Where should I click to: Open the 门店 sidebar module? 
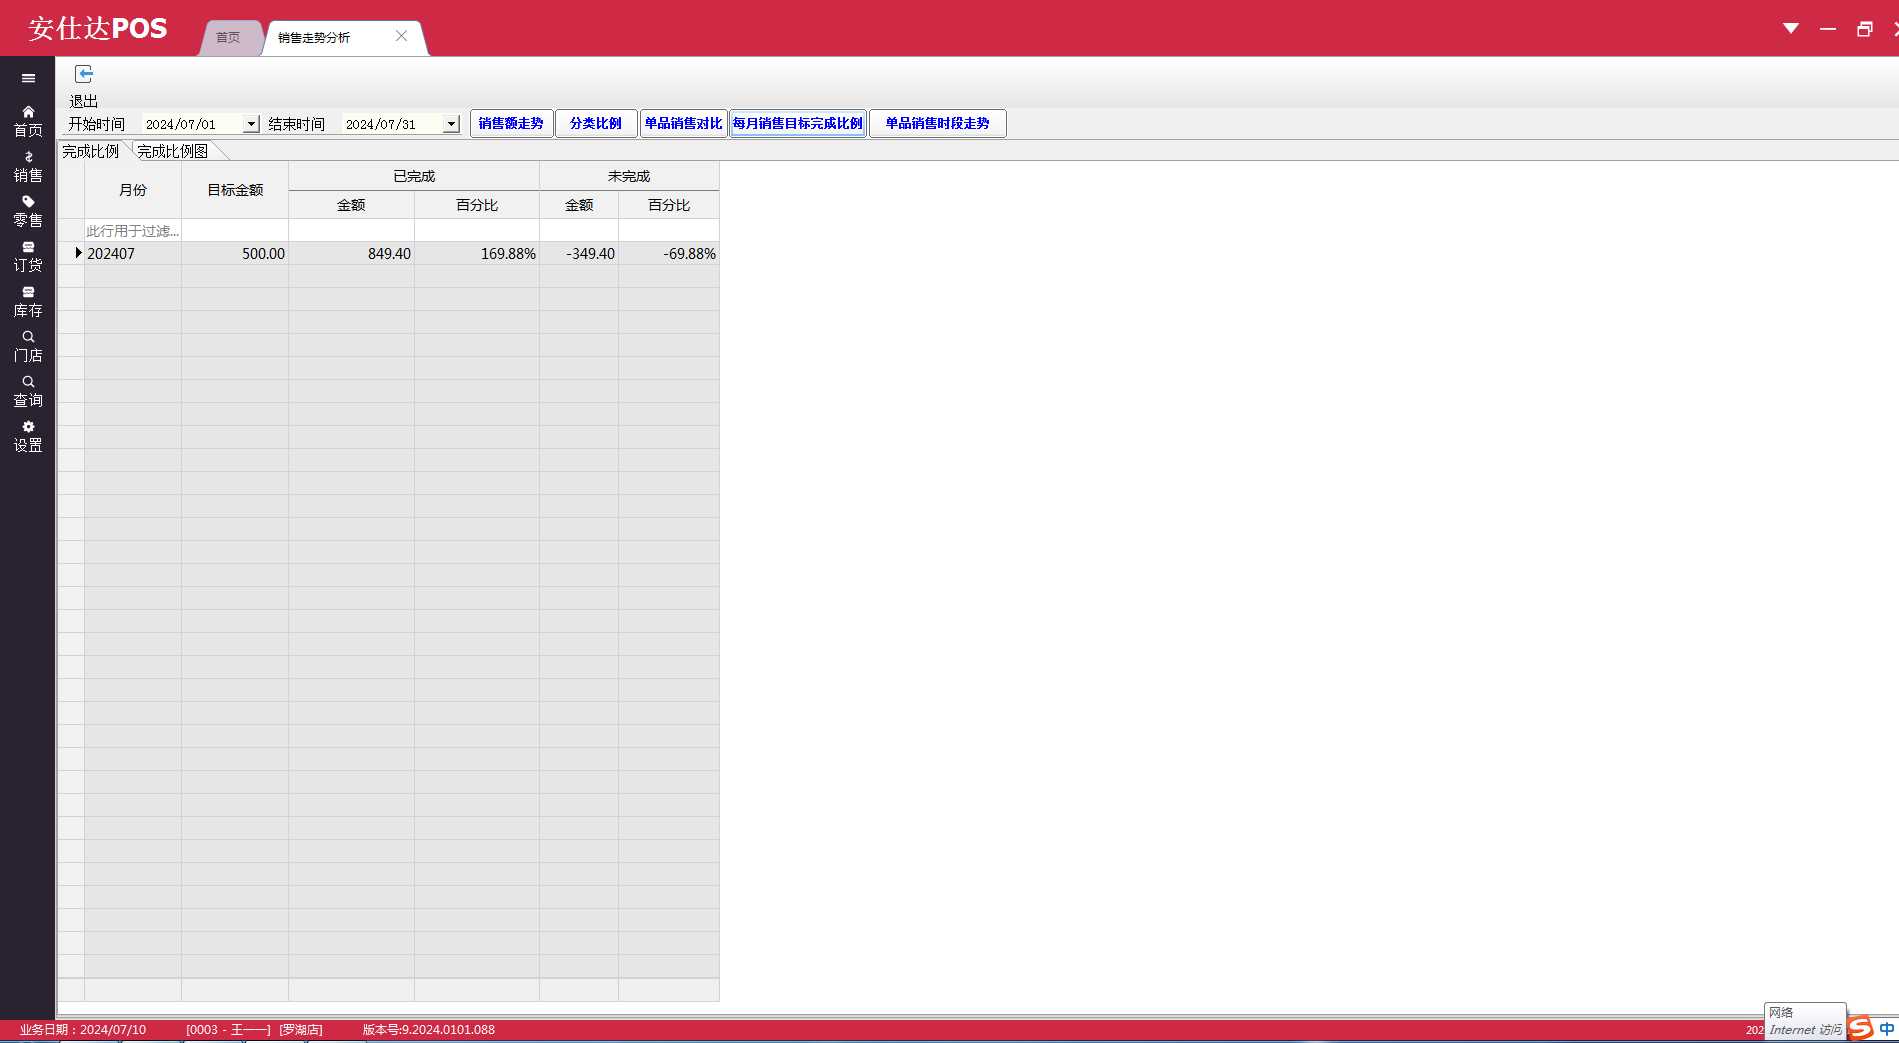28,347
